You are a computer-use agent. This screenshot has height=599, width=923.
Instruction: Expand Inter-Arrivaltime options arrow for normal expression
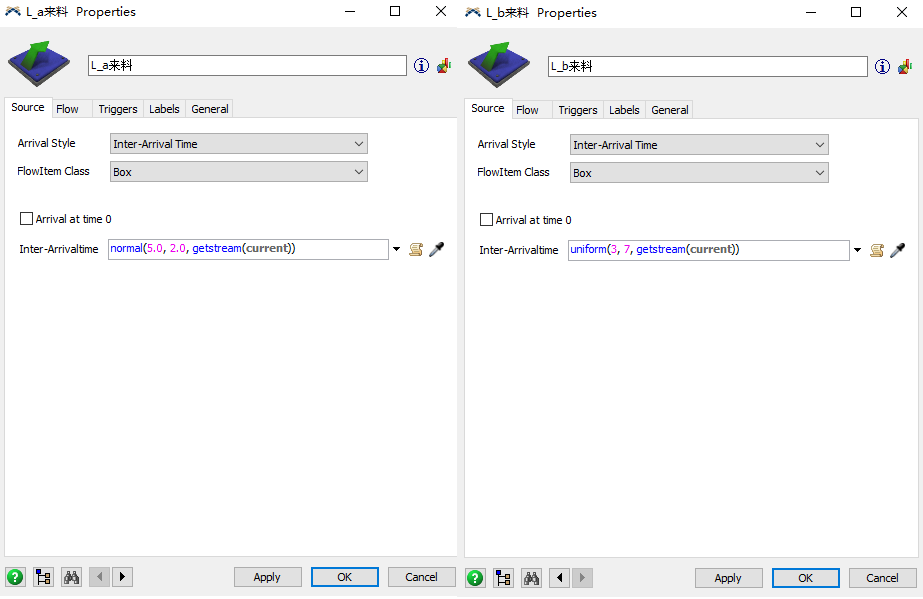coord(397,249)
